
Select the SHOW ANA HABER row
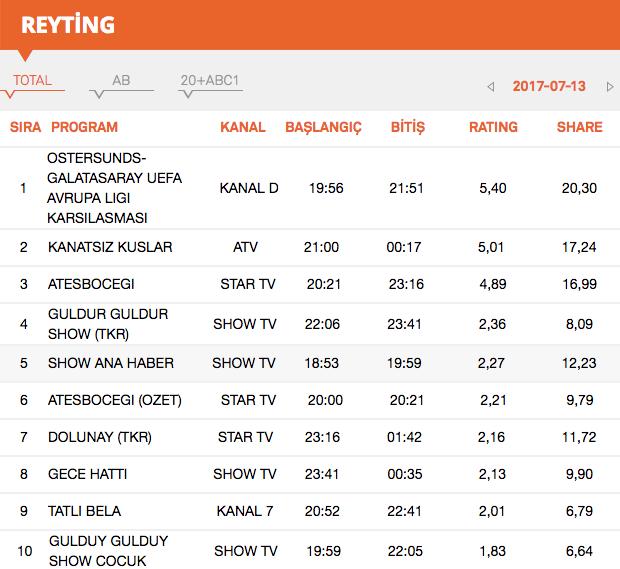click(x=310, y=363)
